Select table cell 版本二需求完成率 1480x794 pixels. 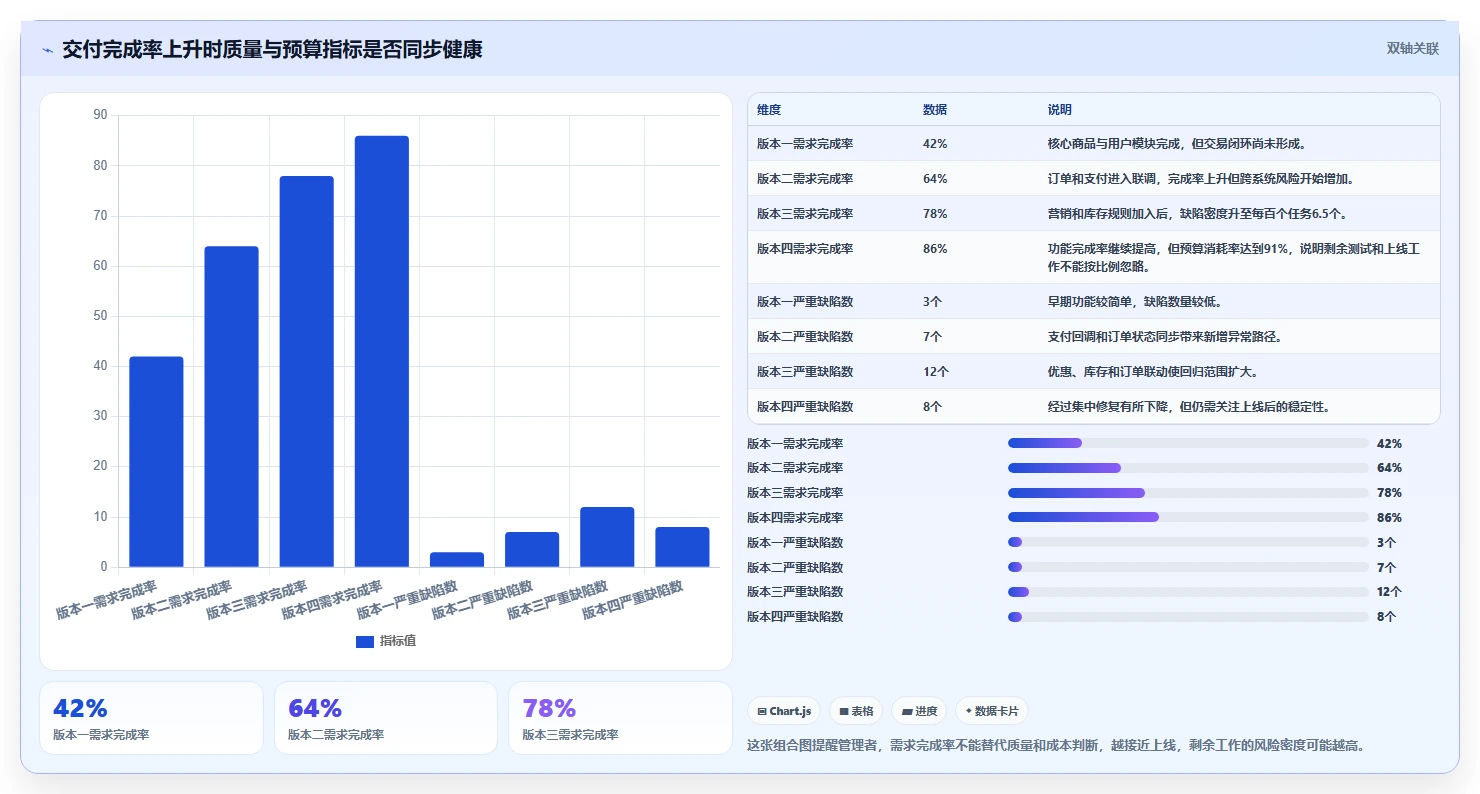coord(805,179)
